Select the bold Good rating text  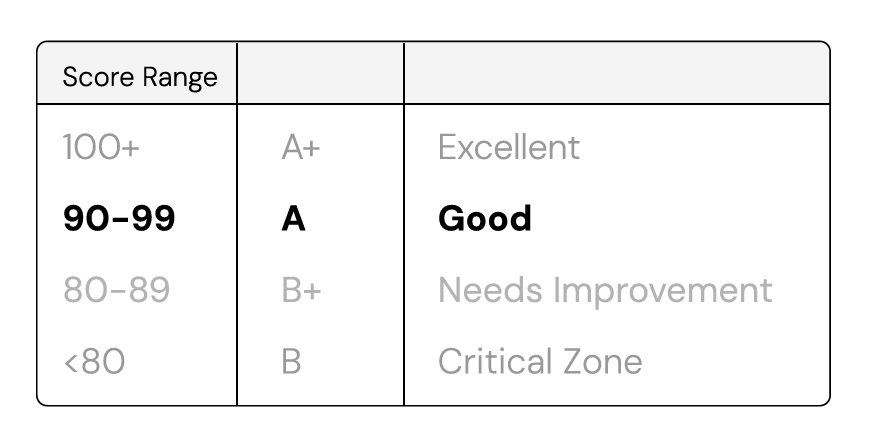485,218
